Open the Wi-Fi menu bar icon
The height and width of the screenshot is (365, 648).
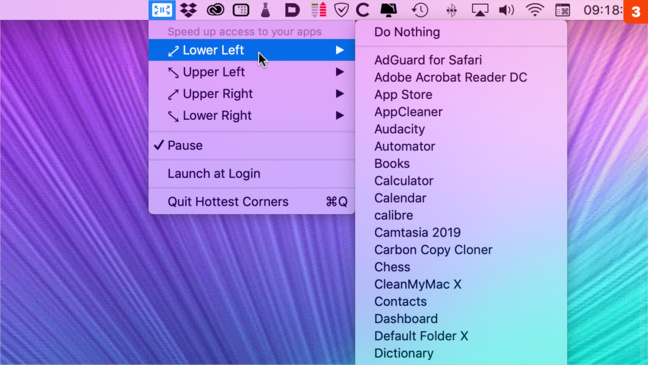[x=535, y=10]
